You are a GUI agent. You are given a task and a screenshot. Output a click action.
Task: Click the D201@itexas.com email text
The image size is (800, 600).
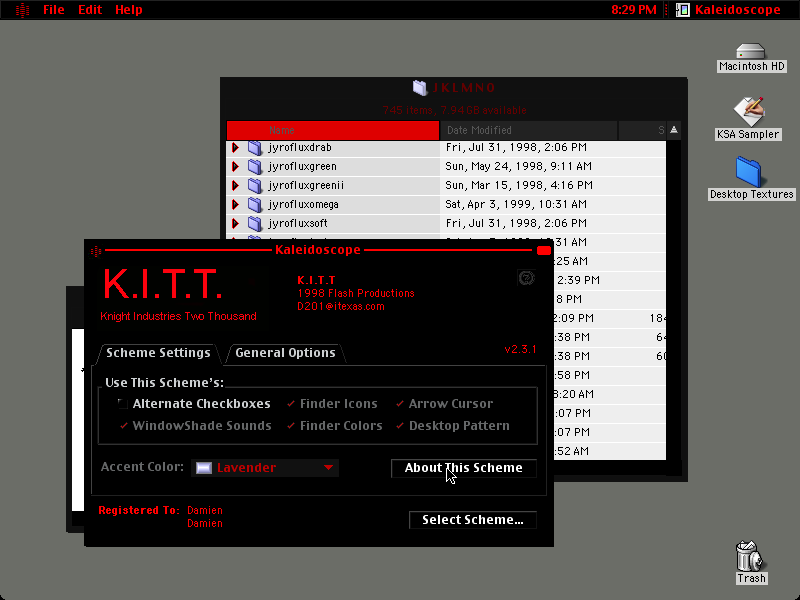(x=341, y=307)
